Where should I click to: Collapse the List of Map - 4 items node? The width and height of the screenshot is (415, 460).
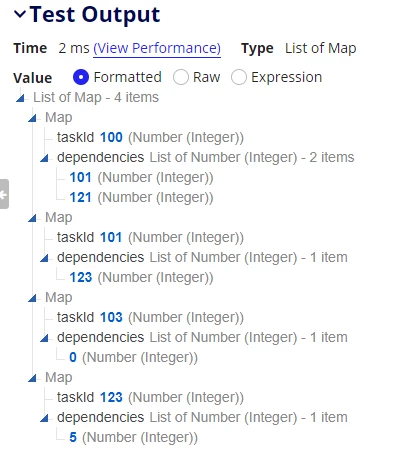20,98
